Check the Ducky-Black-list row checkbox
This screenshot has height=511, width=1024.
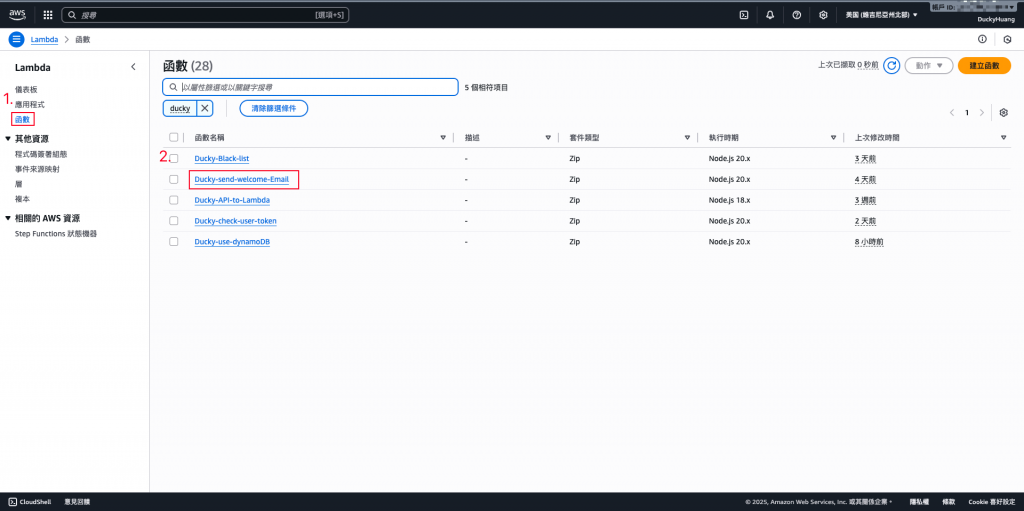(174, 159)
